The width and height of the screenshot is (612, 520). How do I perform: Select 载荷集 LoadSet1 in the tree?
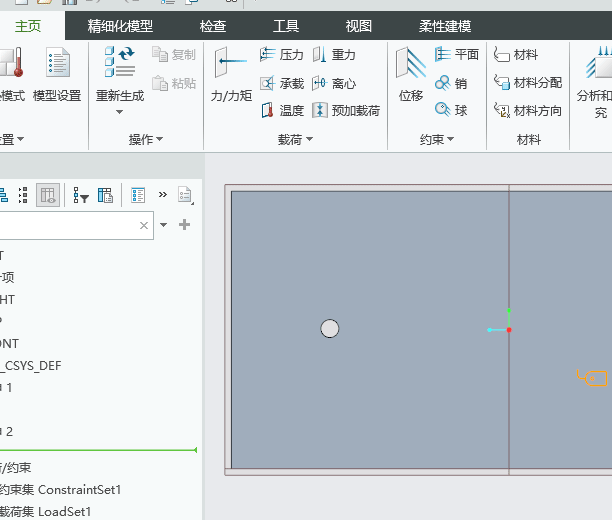tap(45, 511)
